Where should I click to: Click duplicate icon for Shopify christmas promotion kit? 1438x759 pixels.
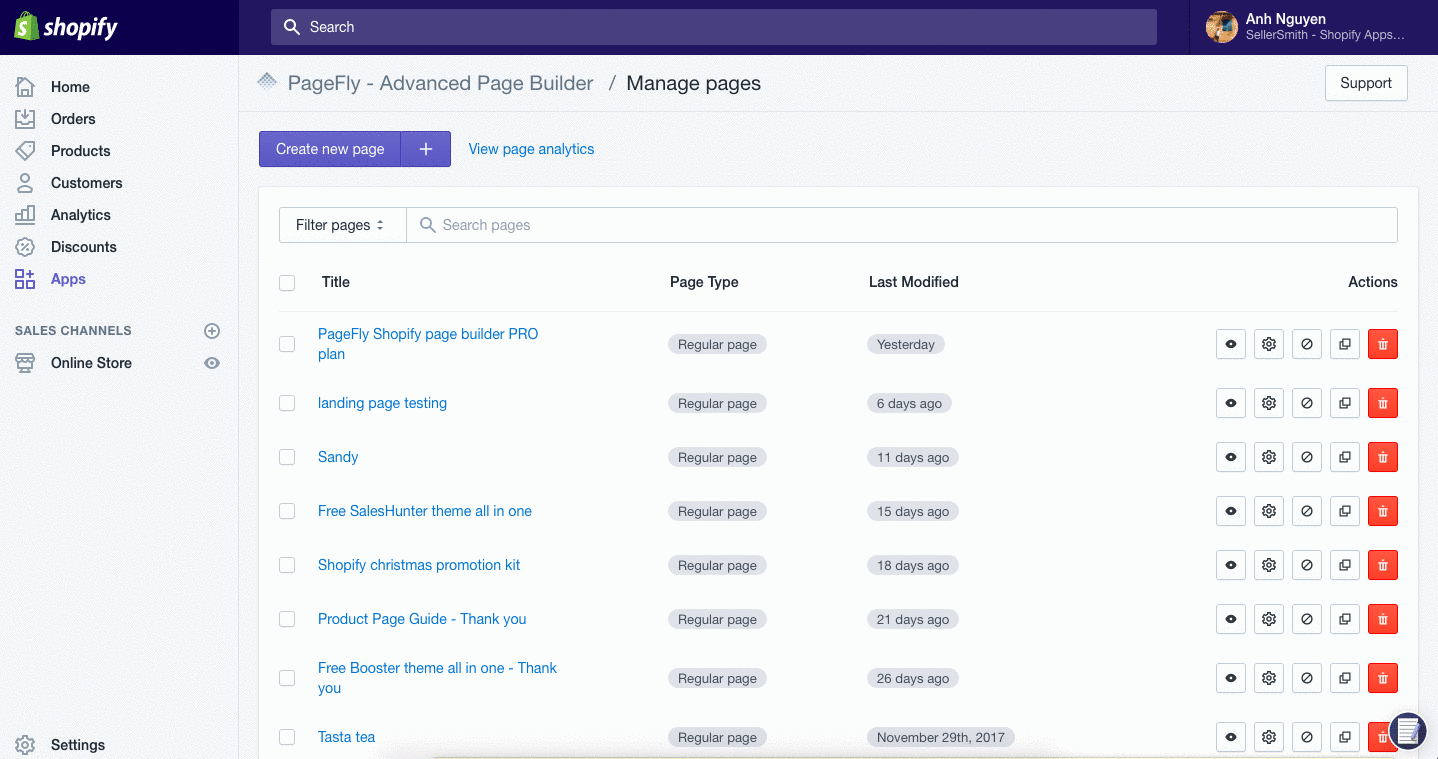(x=1345, y=565)
